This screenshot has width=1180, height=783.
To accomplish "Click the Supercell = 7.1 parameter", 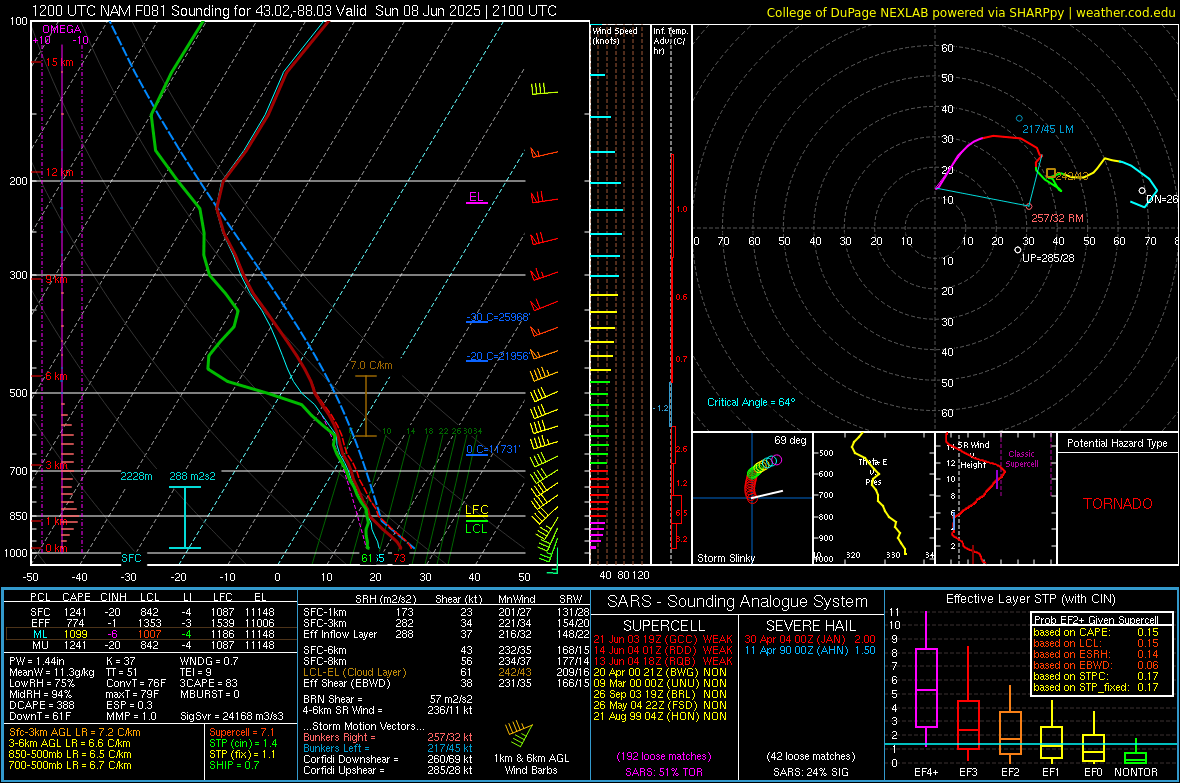I will (242, 733).
